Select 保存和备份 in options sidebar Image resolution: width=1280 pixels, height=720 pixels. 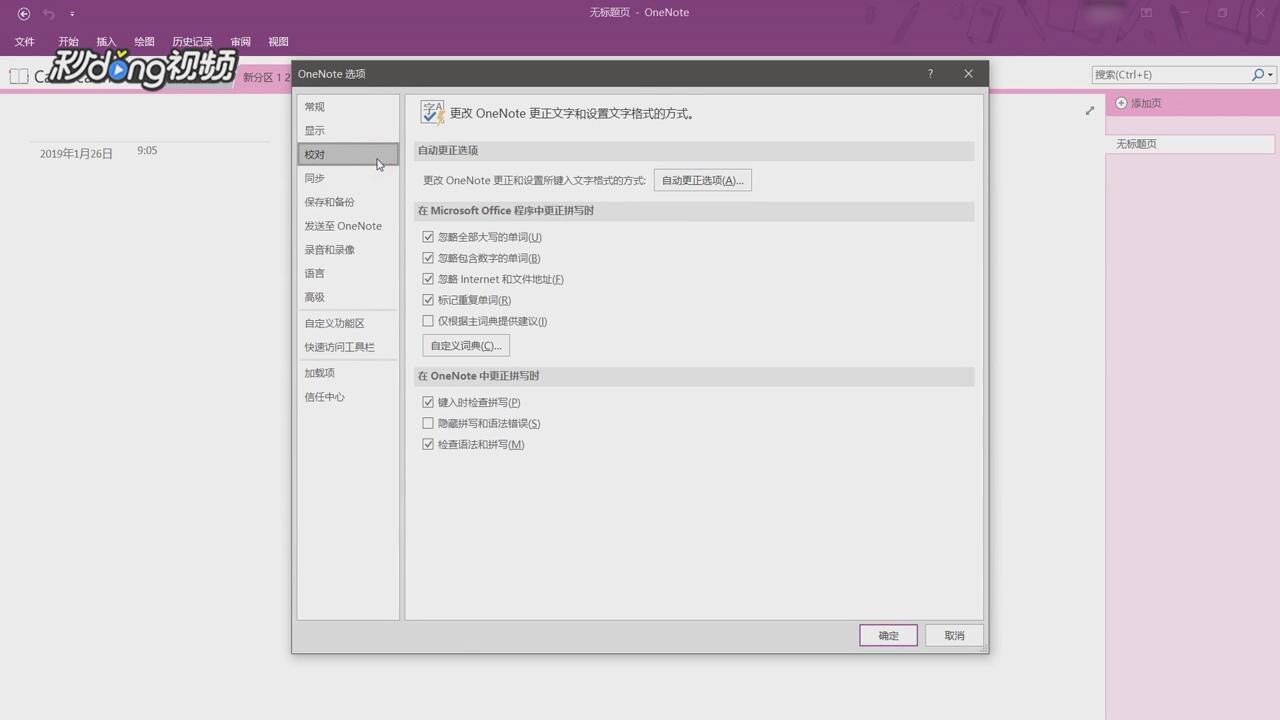[x=348, y=202]
